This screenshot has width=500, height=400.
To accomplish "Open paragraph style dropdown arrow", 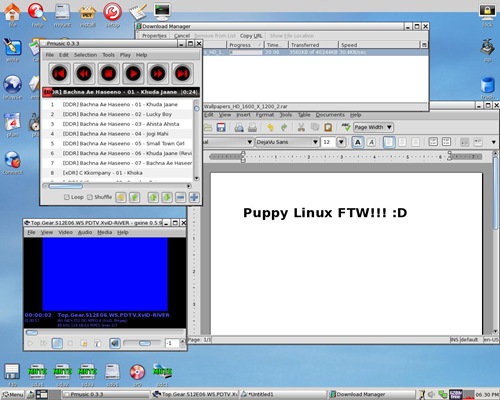I will tap(249, 142).
